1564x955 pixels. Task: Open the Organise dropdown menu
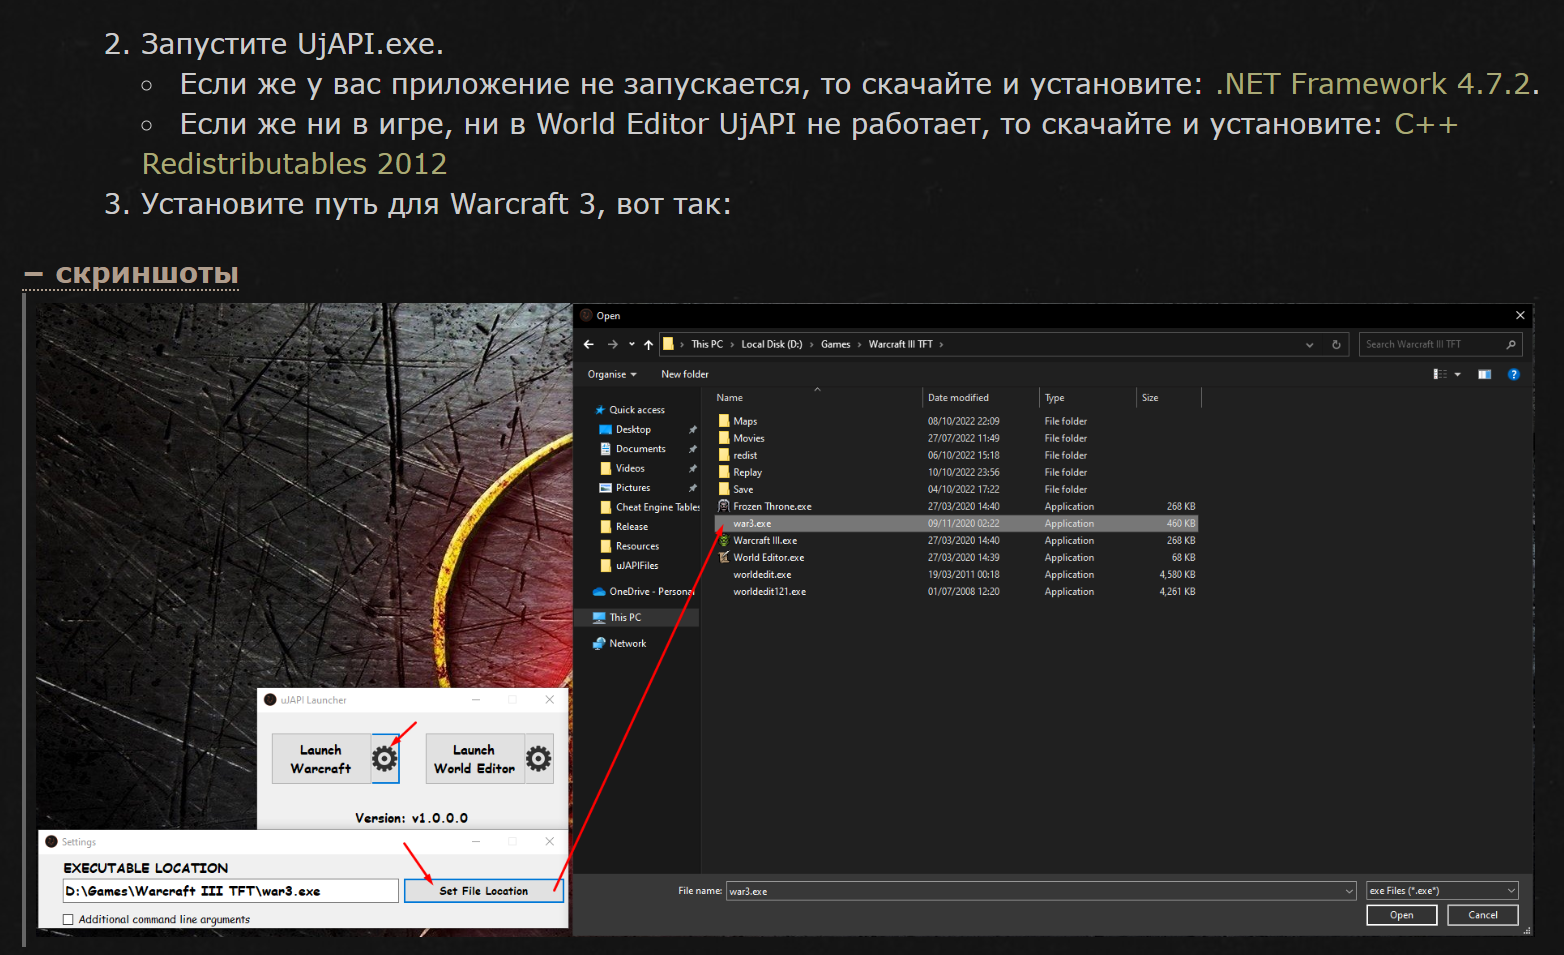(x=612, y=374)
